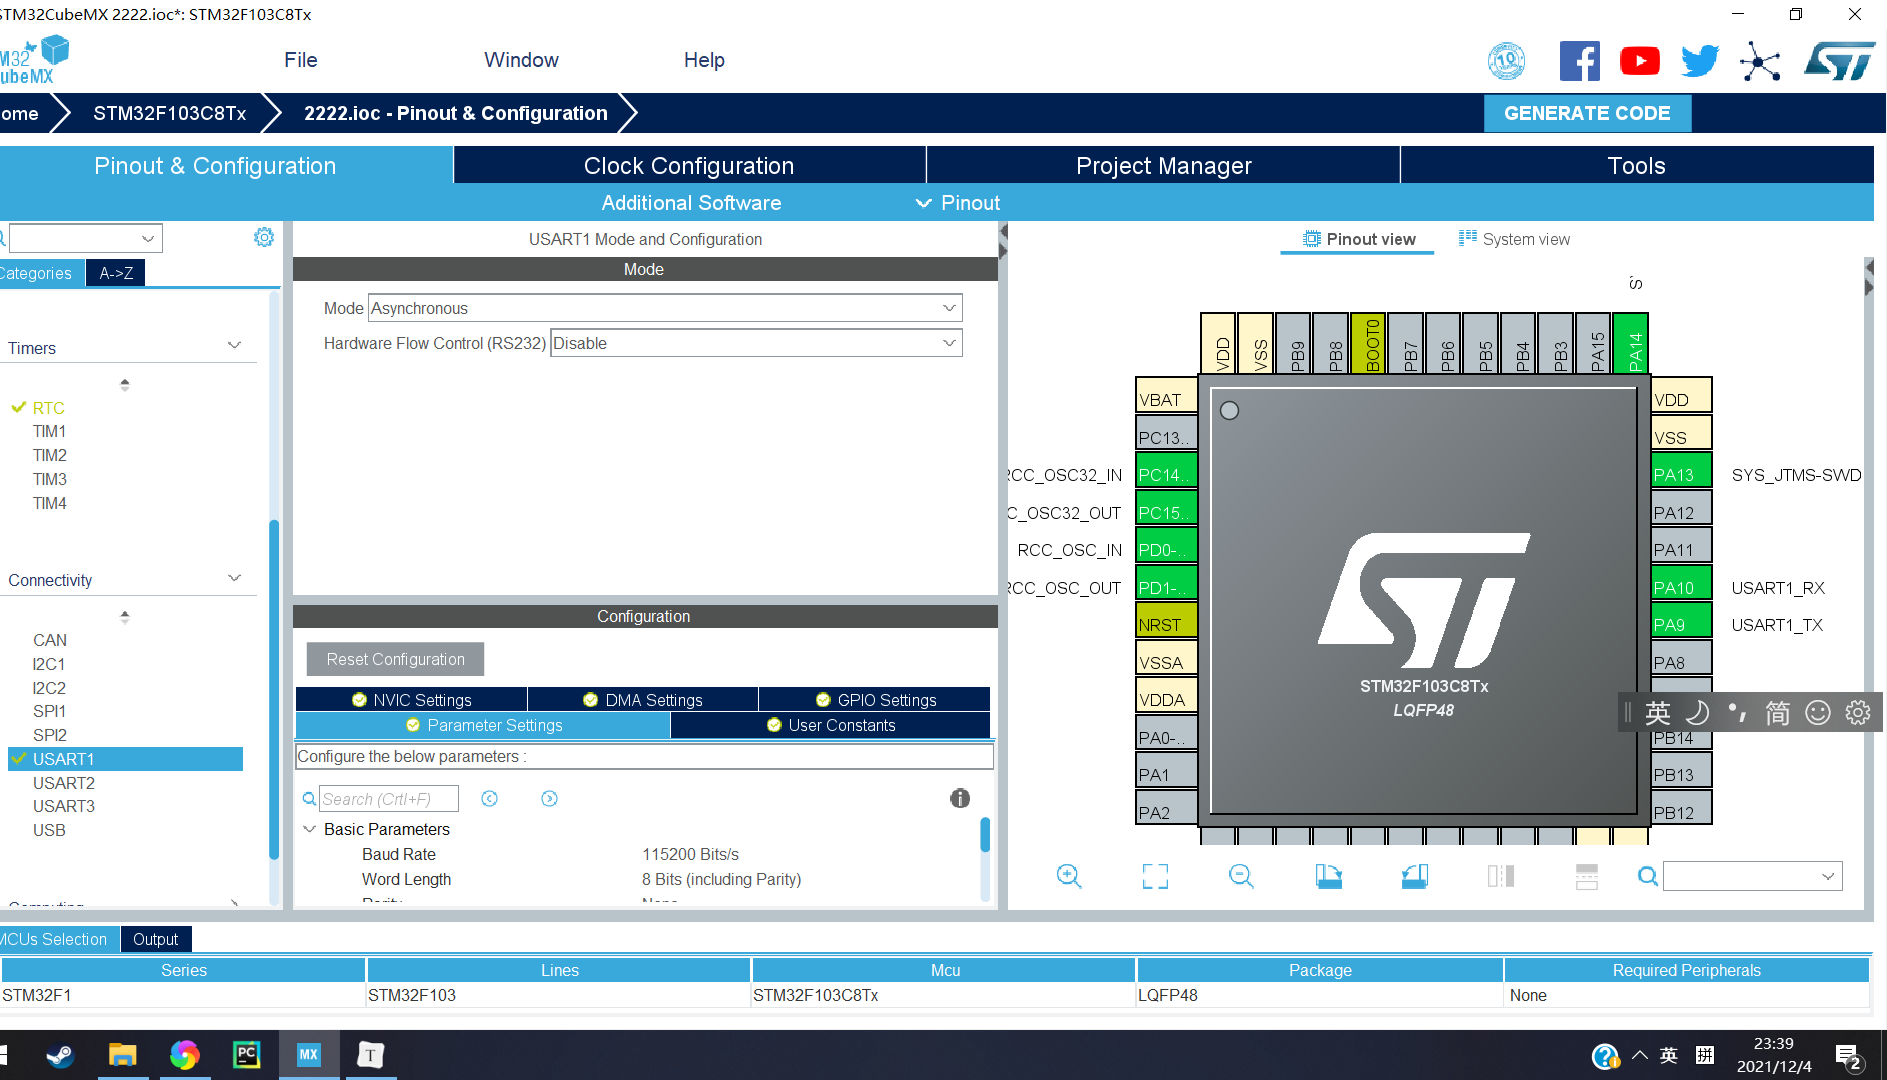Open the settings gear in categories panel

coord(264,237)
